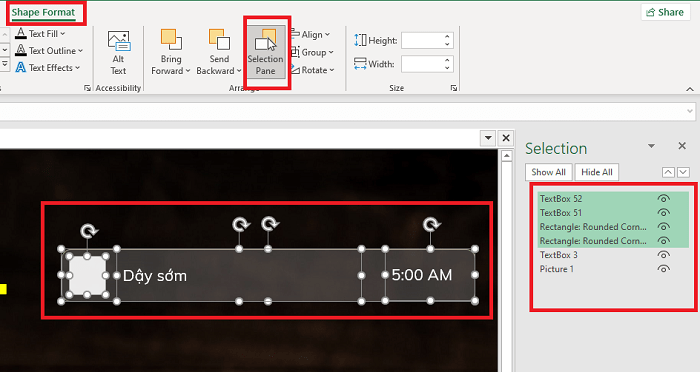Close the pane with X above scrollbar
The height and width of the screenshot is (372, 700).
pyautogui.click(x=506, y=138)
